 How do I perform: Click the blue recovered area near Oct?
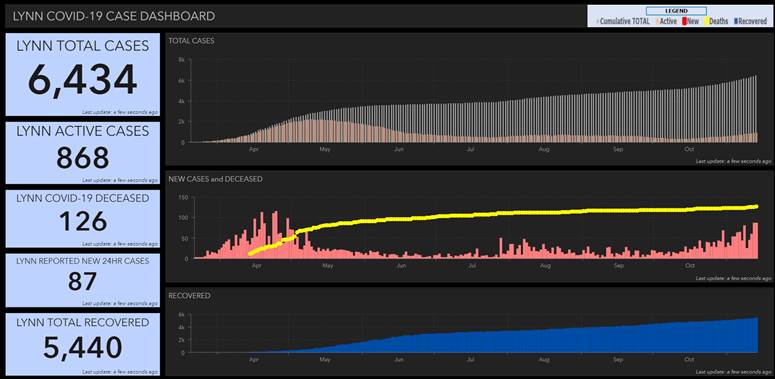tap(689, 338)
